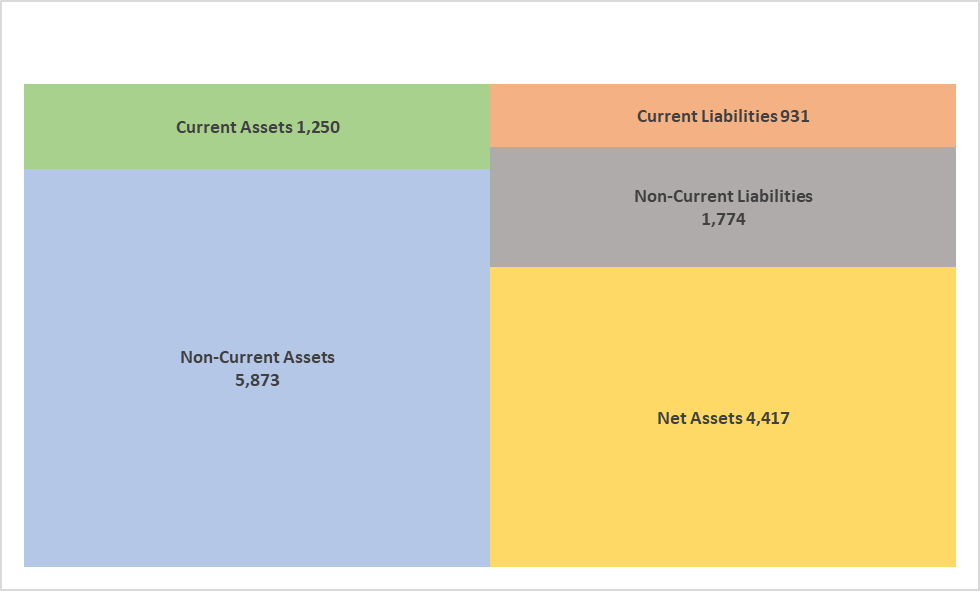Viewport: 980px width, 591px height.
Task: Click the 'Non-Current Liabilities' label text
Action: [x=723, y=196]
